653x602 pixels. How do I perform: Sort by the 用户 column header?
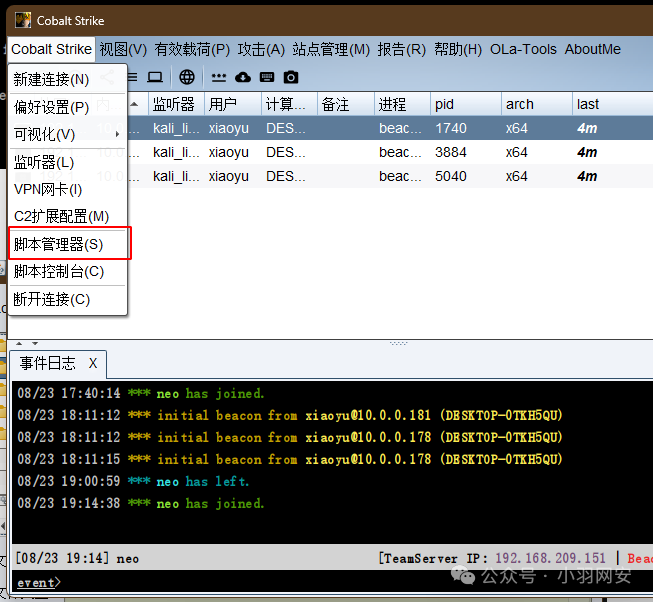coord(233,104)
